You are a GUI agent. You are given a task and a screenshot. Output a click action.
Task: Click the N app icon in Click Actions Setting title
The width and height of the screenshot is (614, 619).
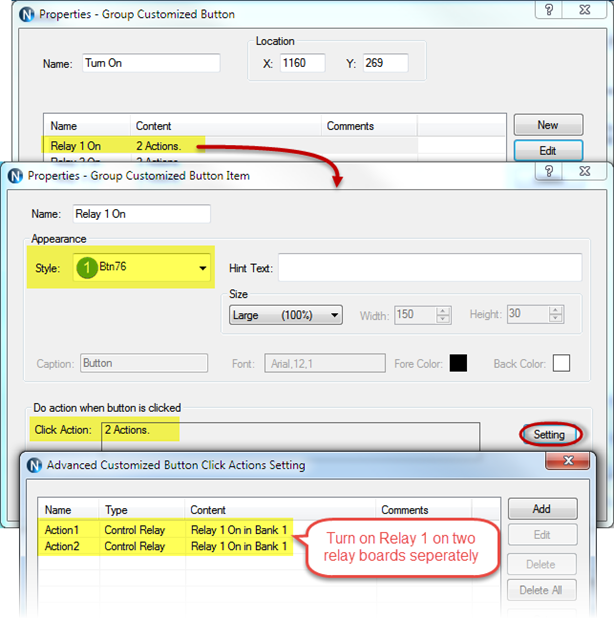coord(34,465)
